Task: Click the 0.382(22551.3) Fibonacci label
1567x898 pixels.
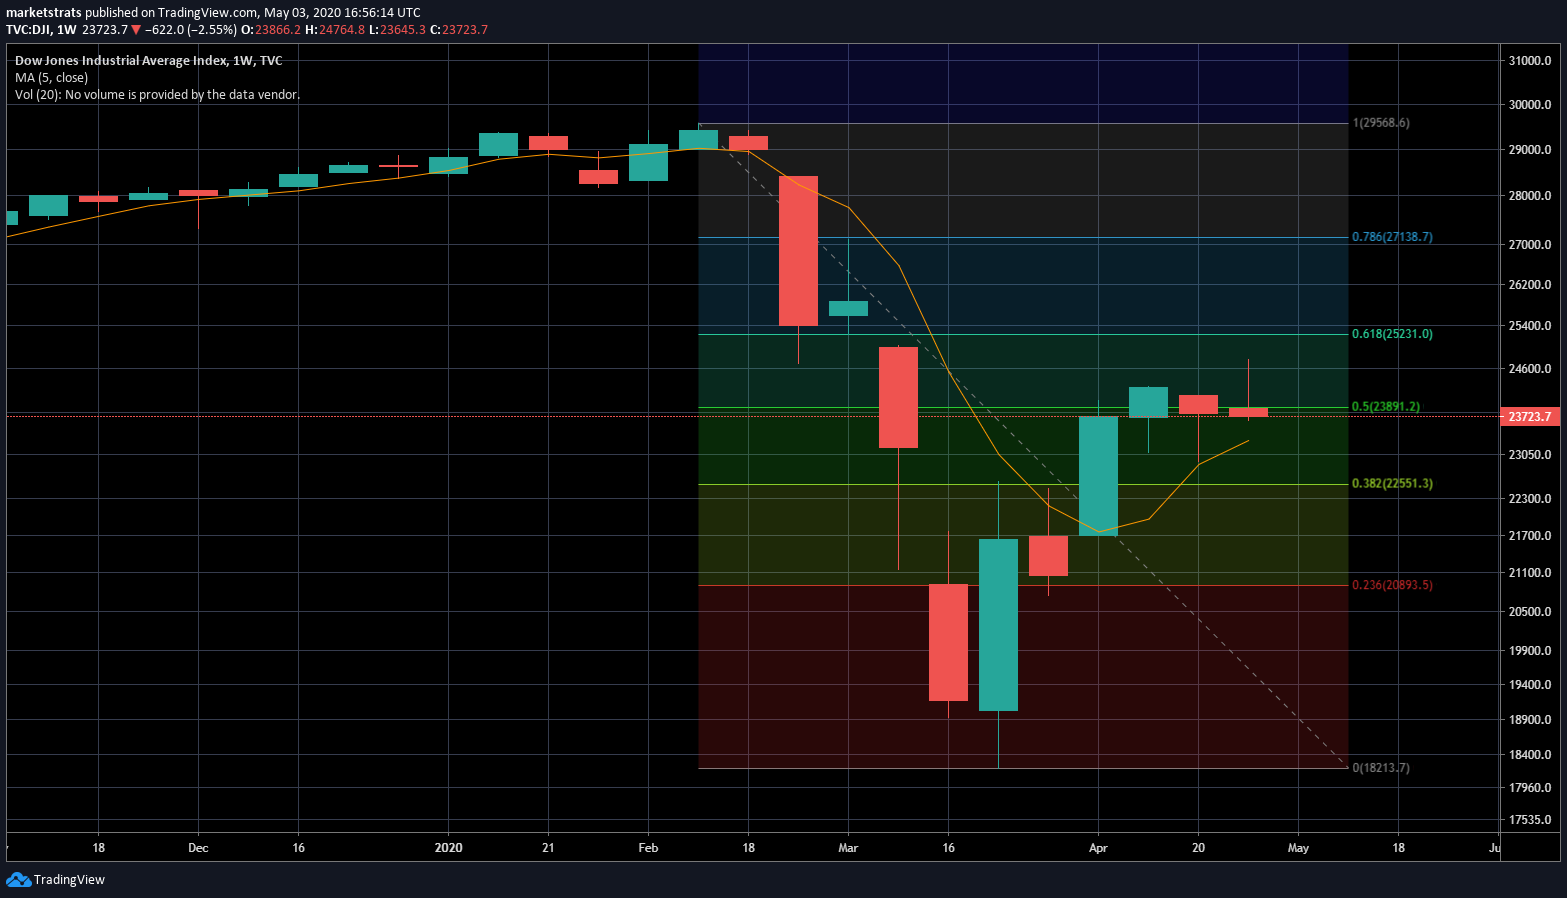Action: tap(1392, 483)
